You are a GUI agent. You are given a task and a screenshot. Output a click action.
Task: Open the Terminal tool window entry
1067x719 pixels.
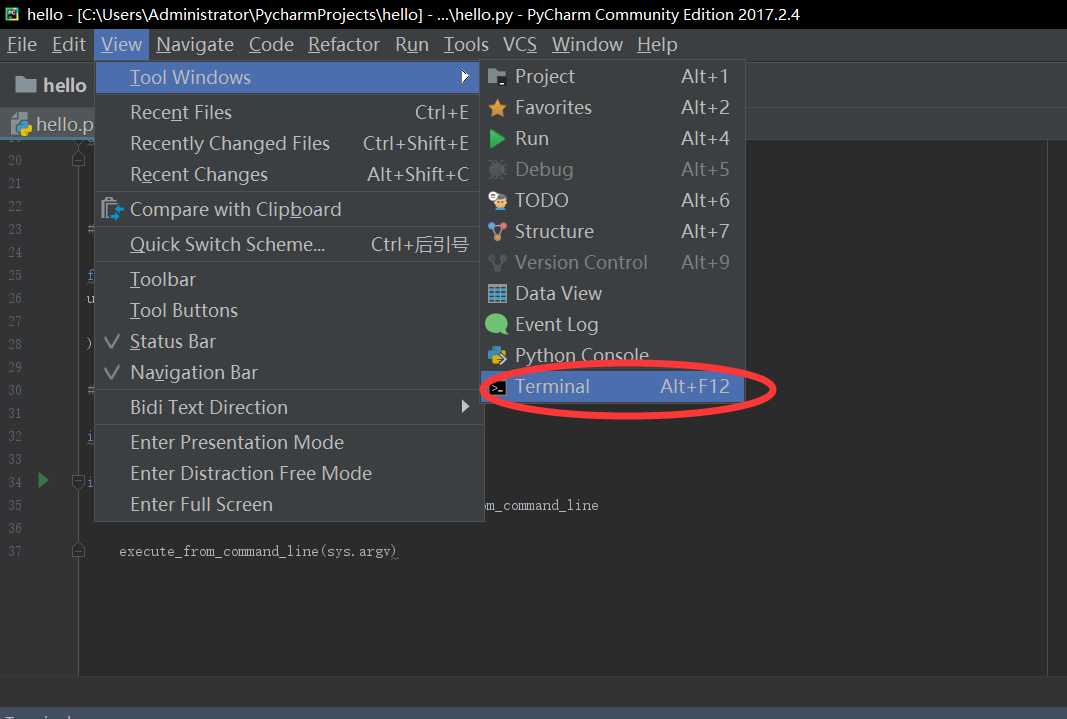[612, 387]
